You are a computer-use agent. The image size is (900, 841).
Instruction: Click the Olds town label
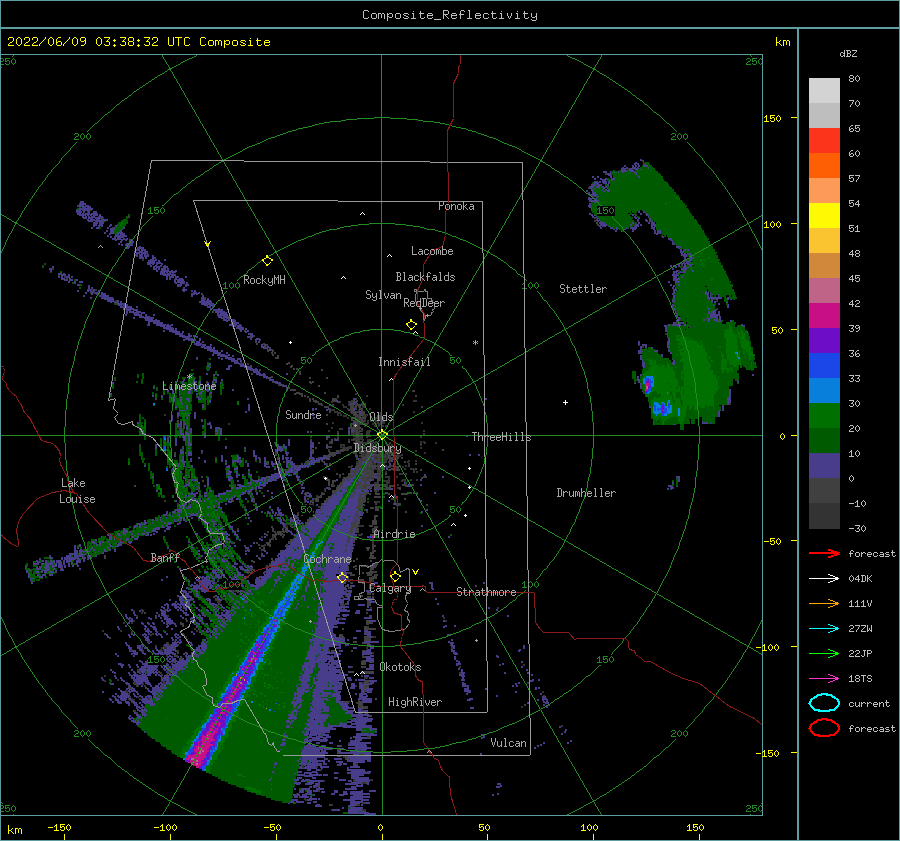381,416
